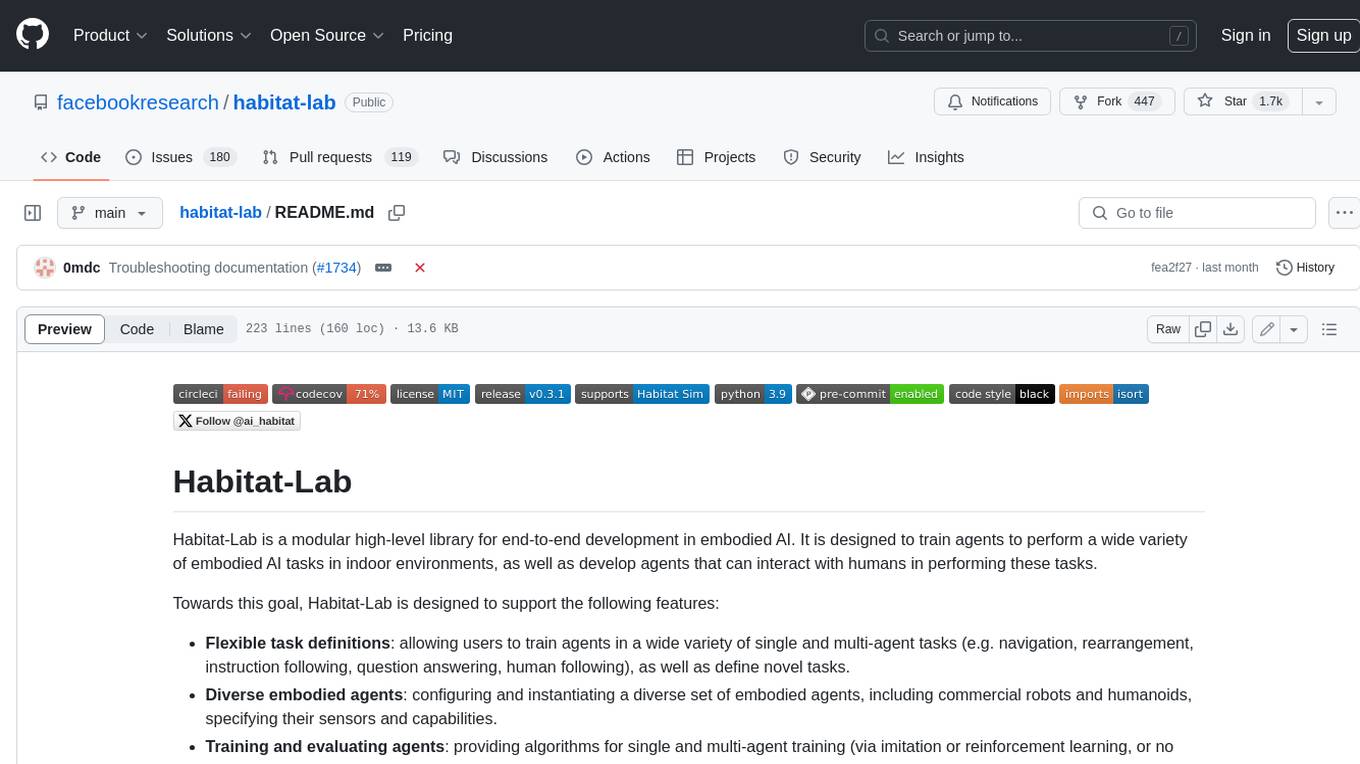1360x764 pixels.
Task: Download the raw file
Action: click(1231, 329)
